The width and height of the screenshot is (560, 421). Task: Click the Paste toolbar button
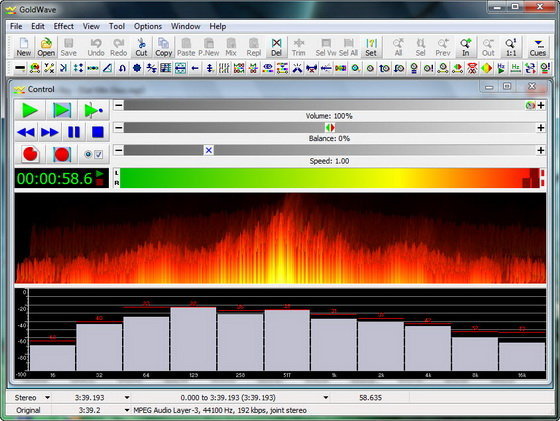pos(186,47)
